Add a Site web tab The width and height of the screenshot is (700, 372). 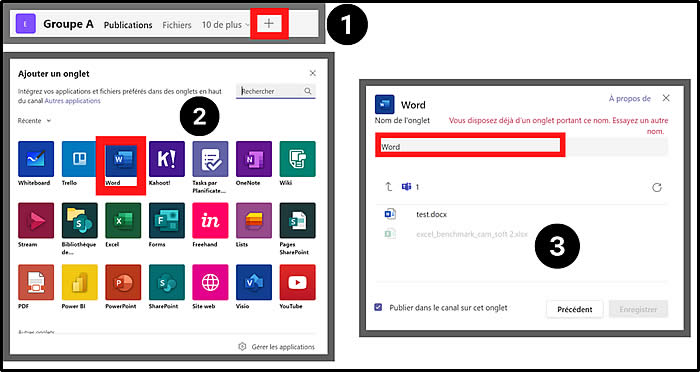click(x=210, y=282)
